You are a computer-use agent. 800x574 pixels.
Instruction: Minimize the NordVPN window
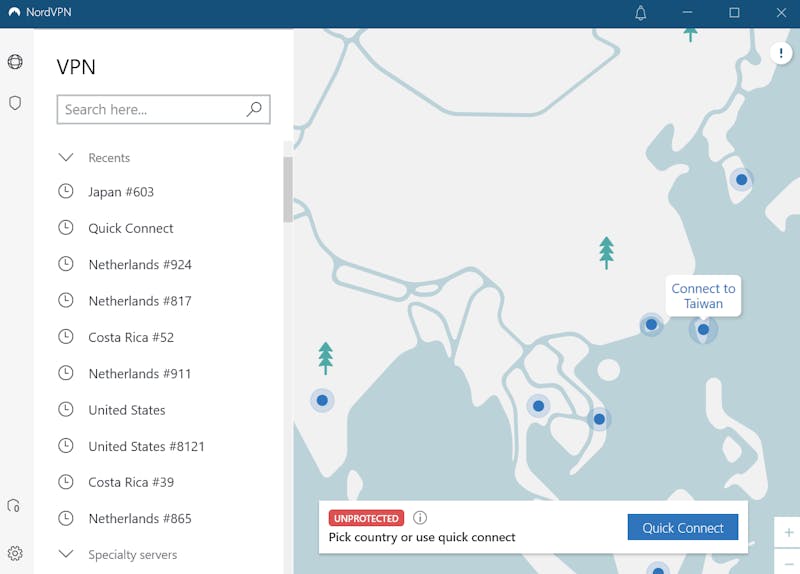tap(687, 12)
